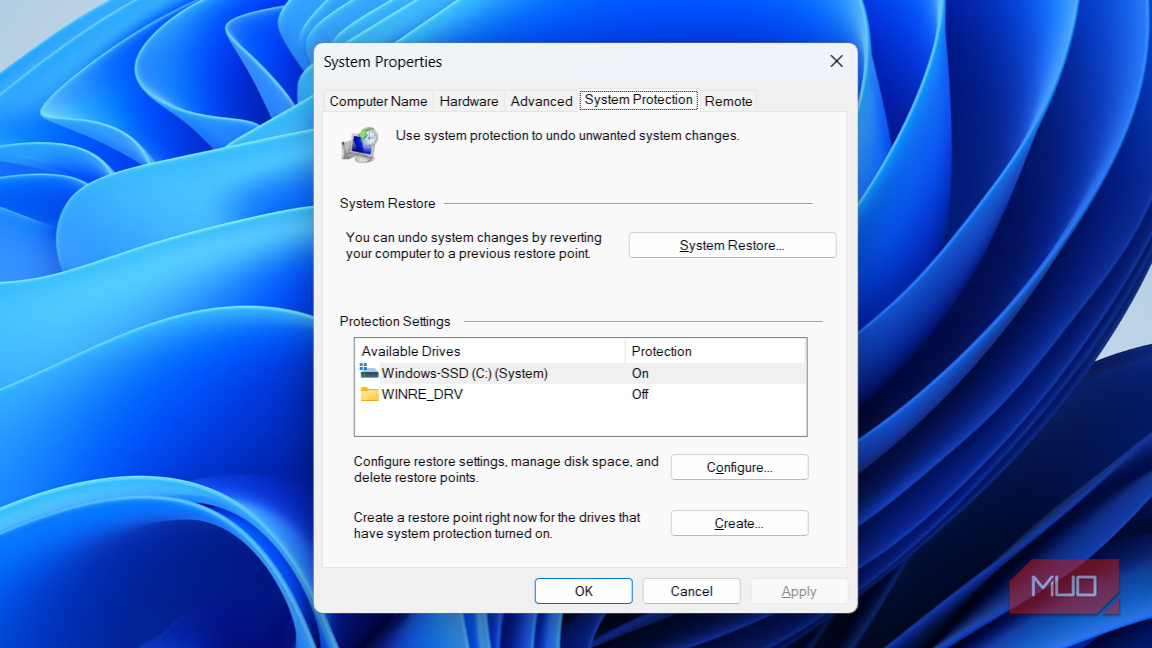Click the Windows-SSD drive icon
Screen dimensions: 1152x648
369,372
